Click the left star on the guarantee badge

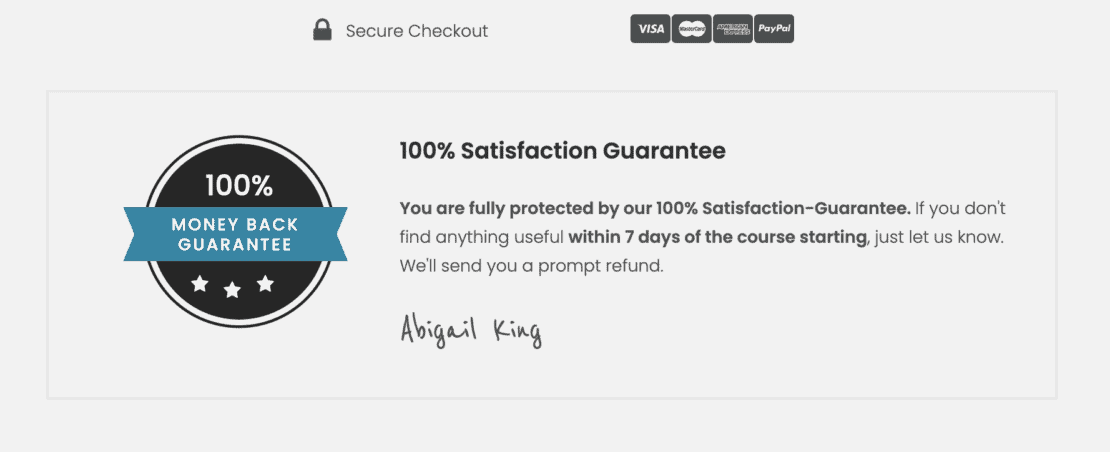[200, 284]
